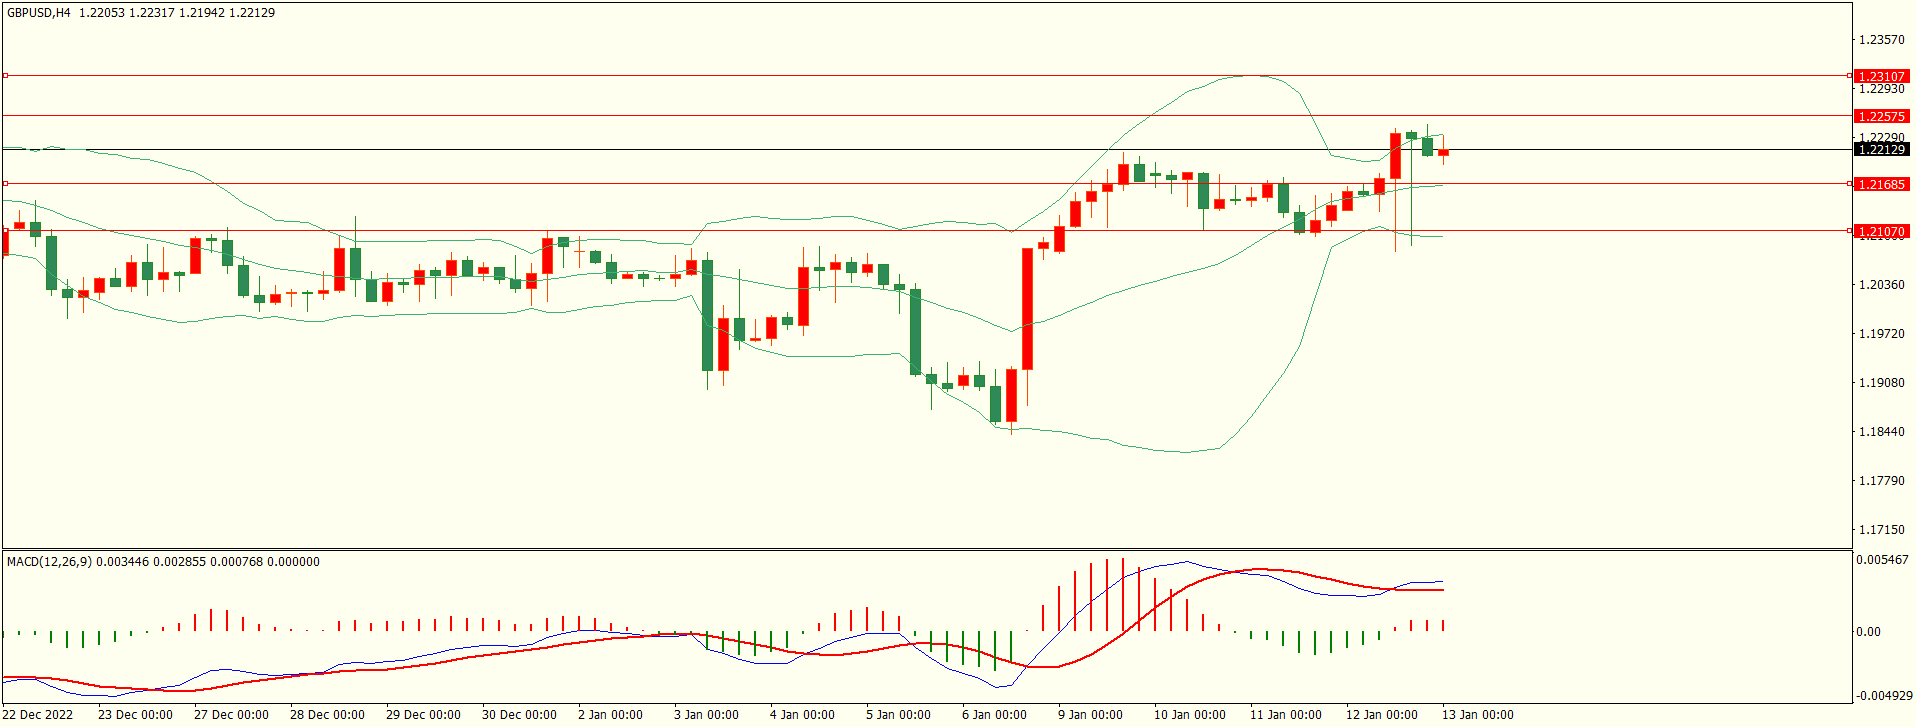Click the black current price label 1.22129
The image size is (1916, 727).
tap(1880, 149)
